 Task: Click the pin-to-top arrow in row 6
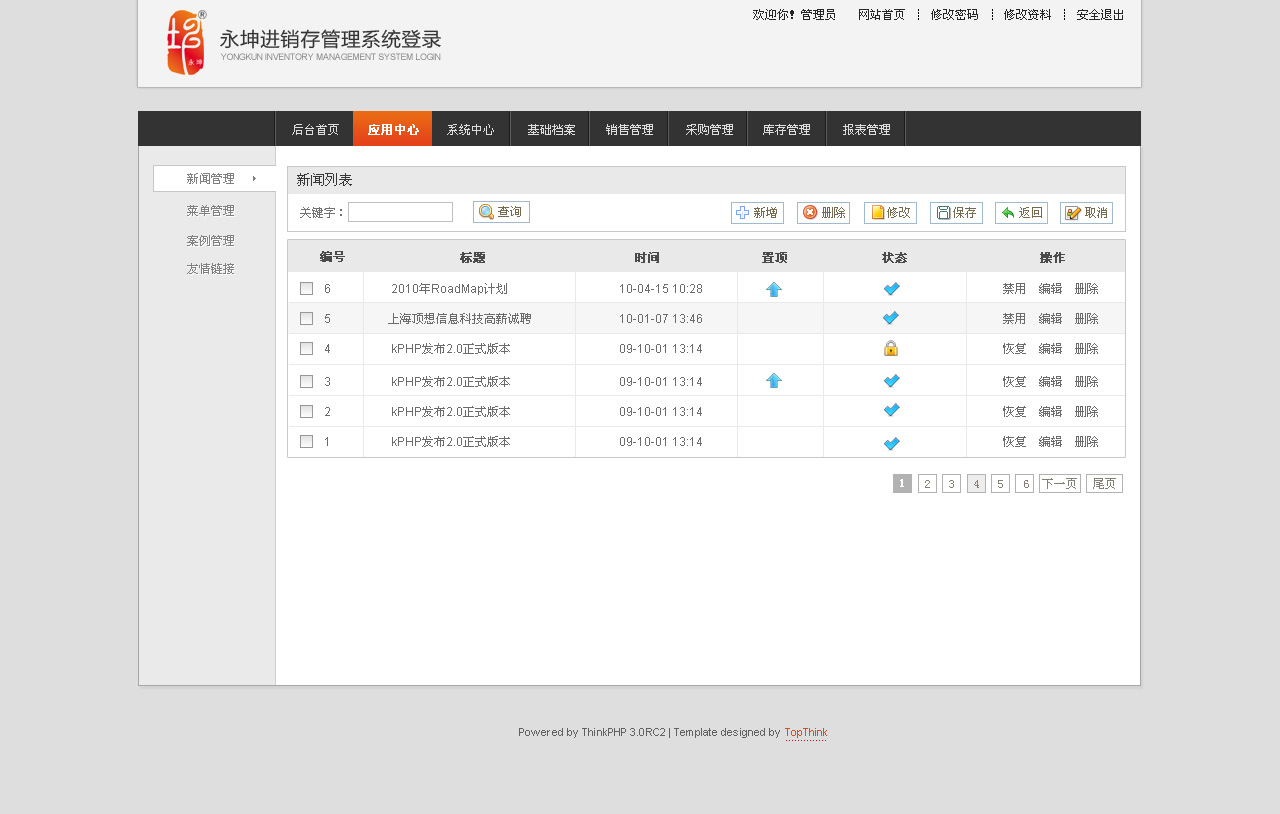point(774,289)
